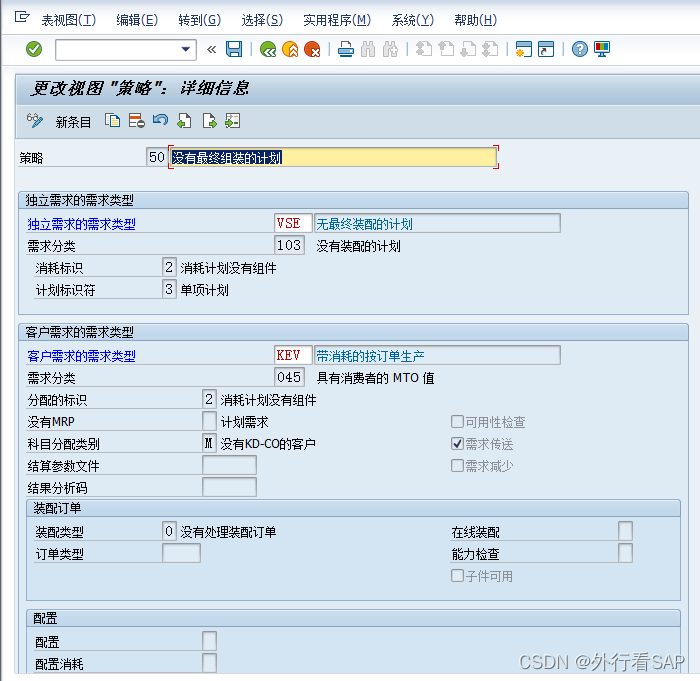
Task: Click the red Cancel icon
Action: [312, 49]
